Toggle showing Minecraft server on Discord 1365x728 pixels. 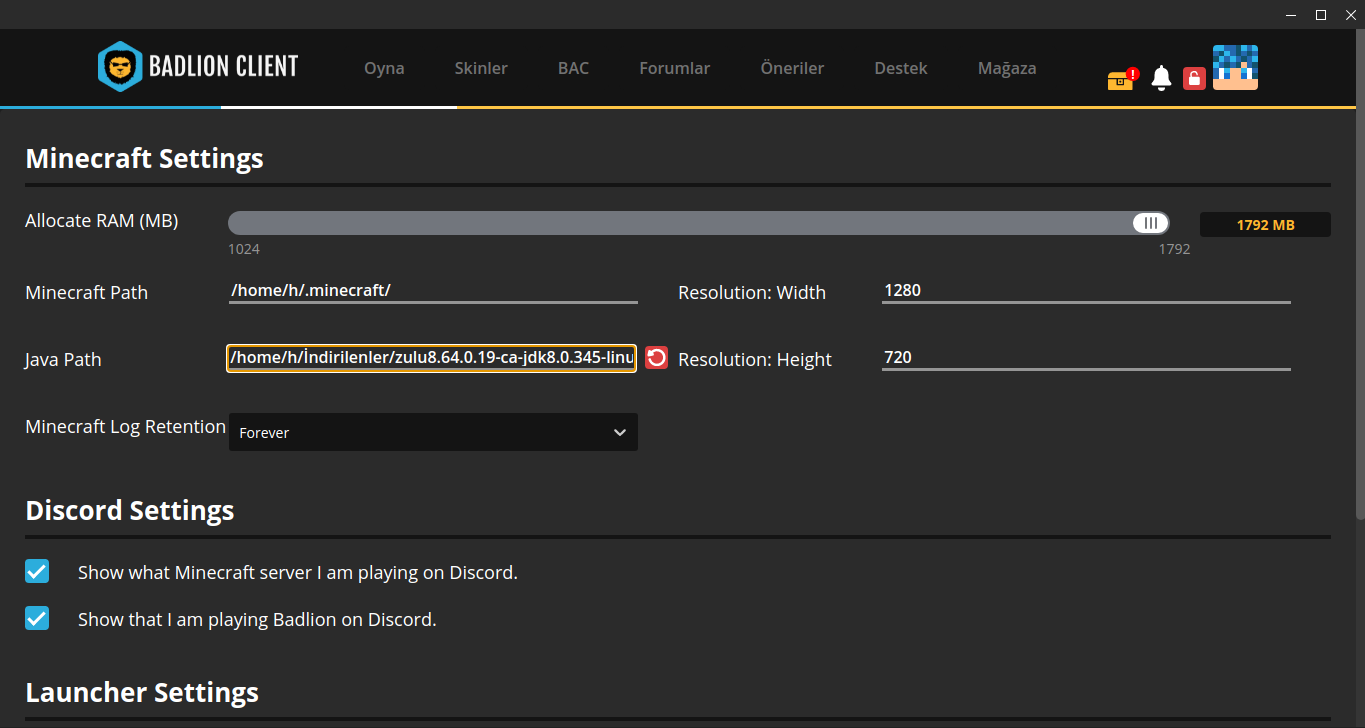click(37, 571)
